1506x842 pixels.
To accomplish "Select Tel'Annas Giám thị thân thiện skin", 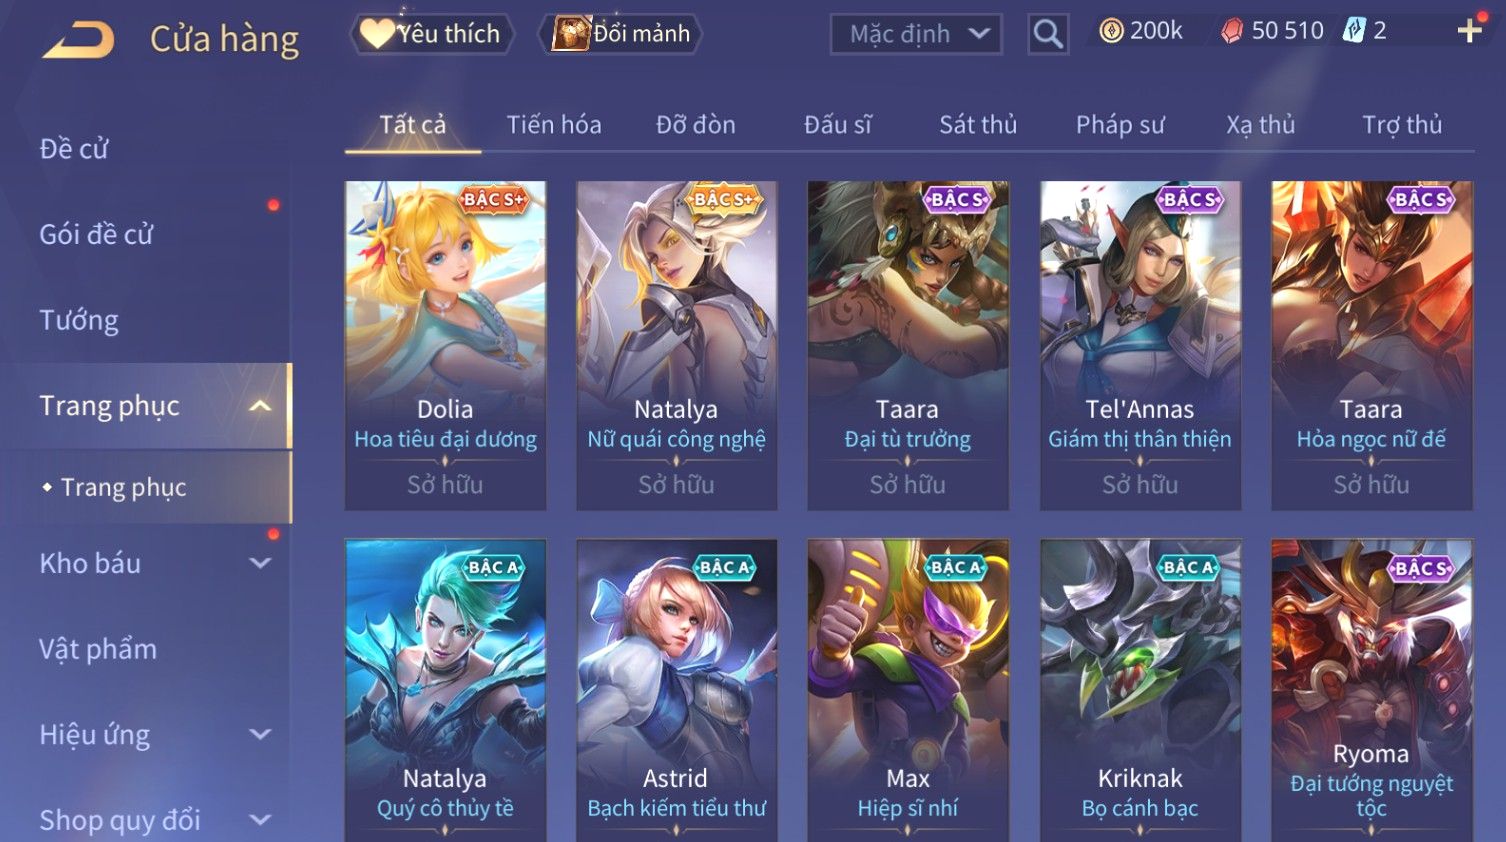I will point(1140,345).
